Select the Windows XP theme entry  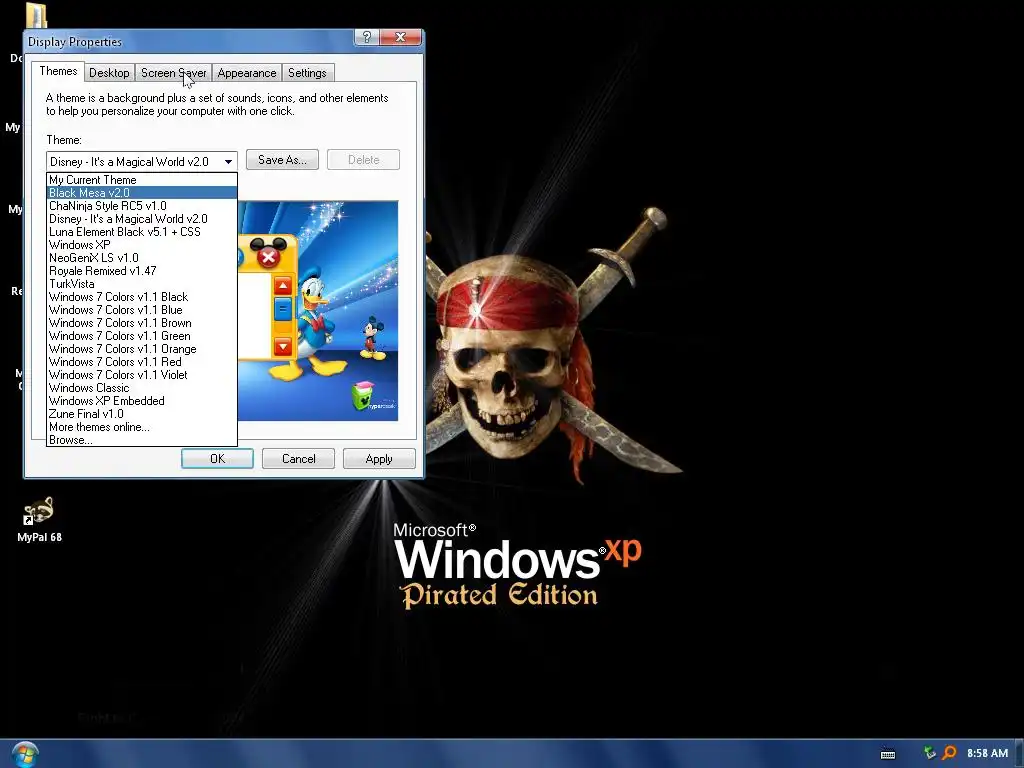coord(142,245)
